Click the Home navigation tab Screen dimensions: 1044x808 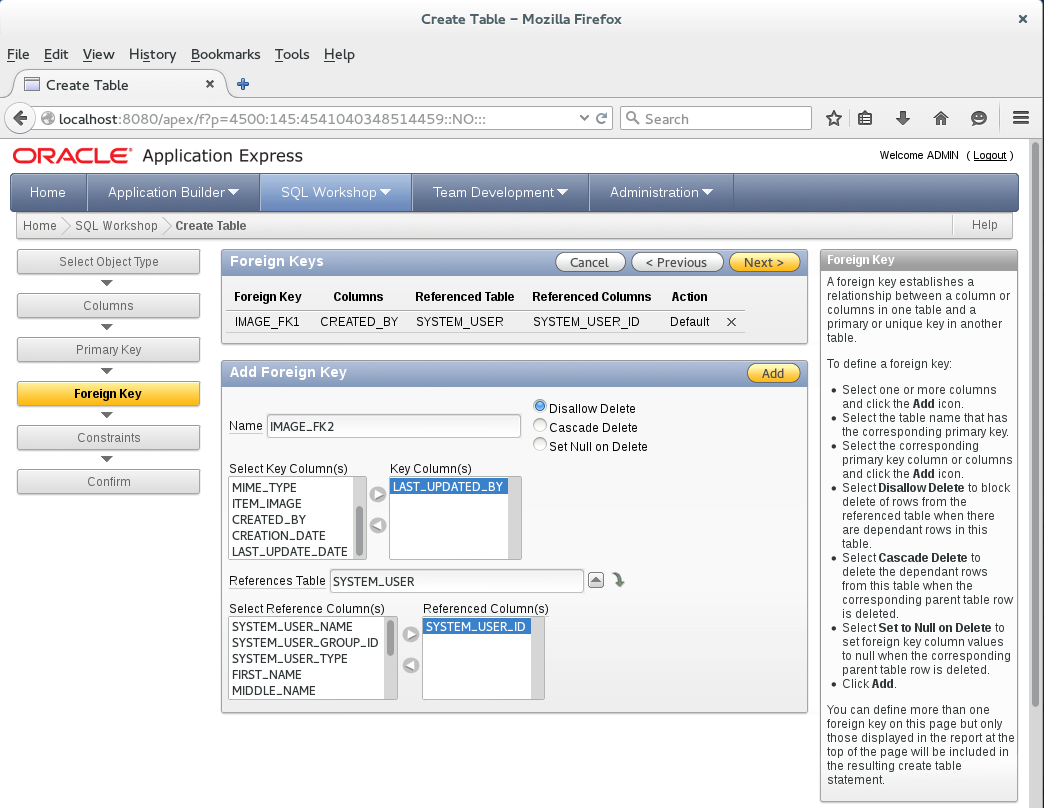click(x=48, y=192)
